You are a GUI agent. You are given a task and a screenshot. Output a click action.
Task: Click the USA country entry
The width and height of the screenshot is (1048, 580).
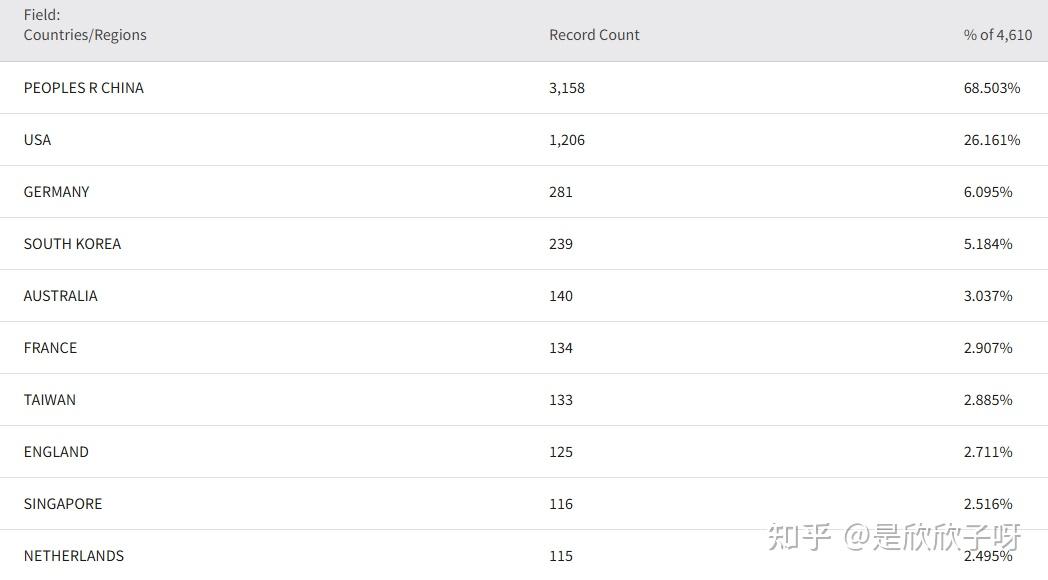[x=37, y=140]
